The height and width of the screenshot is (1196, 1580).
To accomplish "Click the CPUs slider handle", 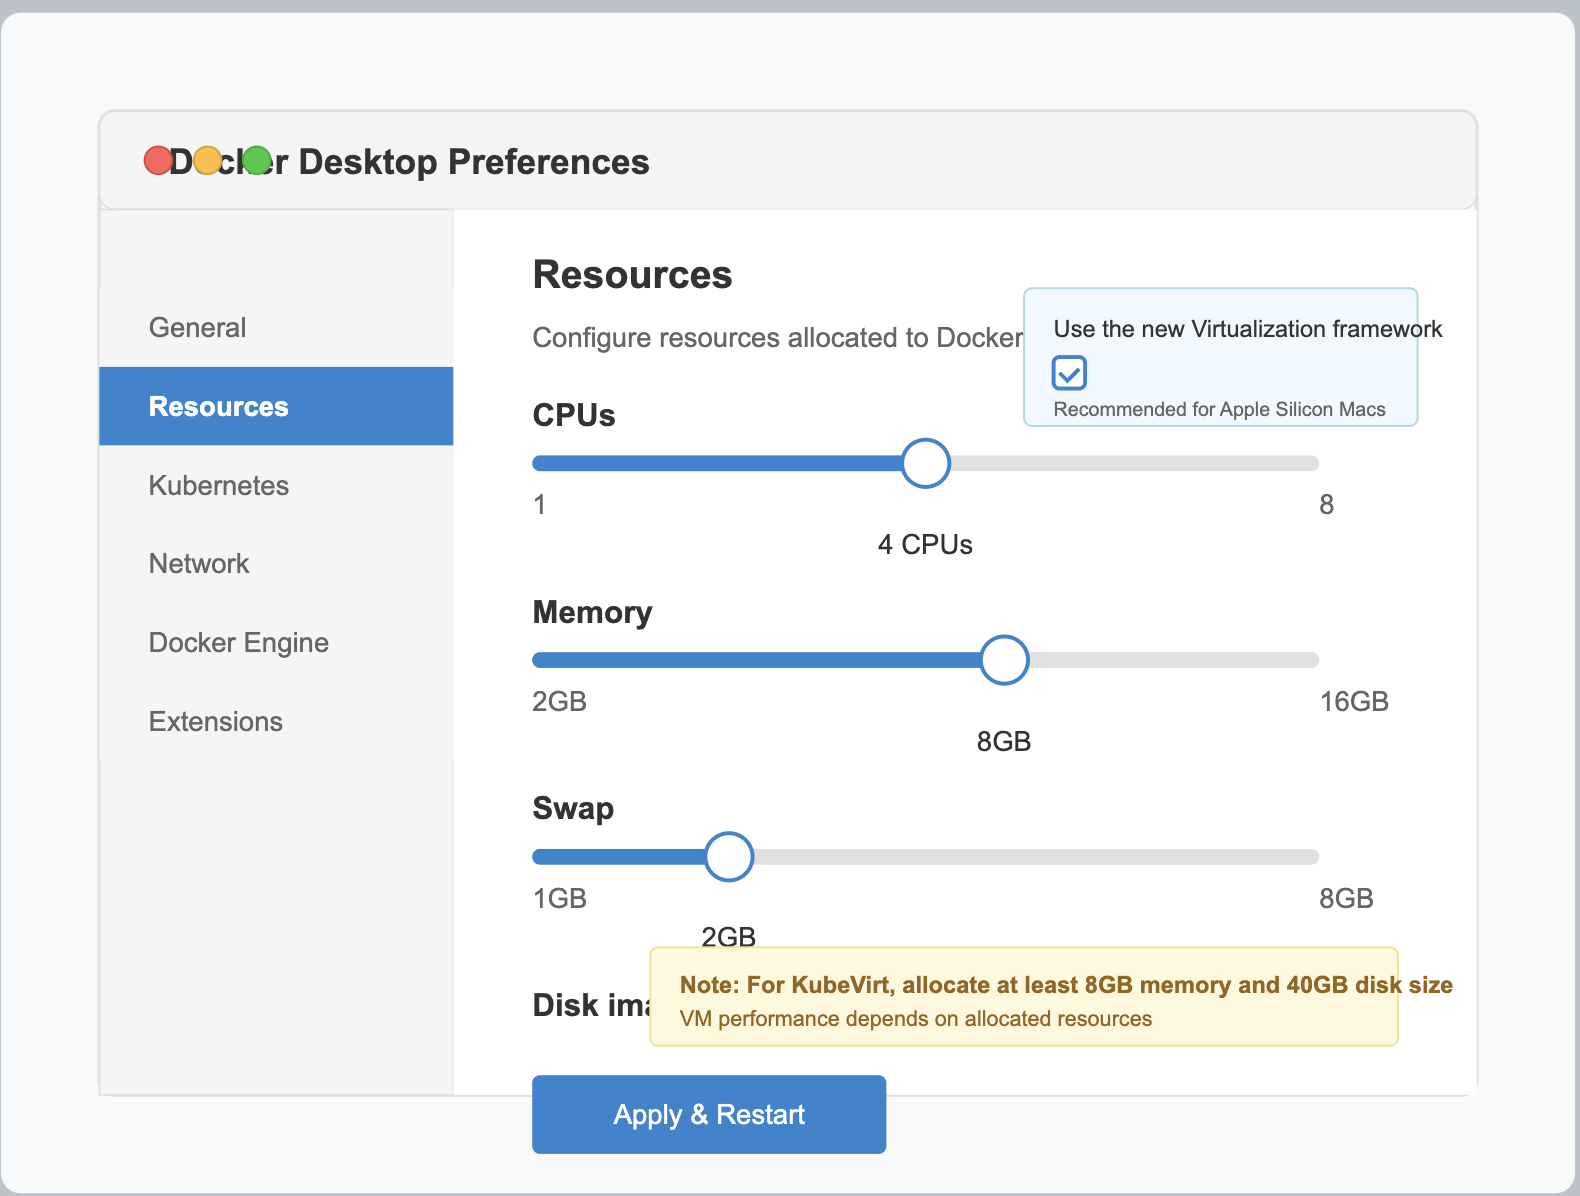I will pos(926,463).
